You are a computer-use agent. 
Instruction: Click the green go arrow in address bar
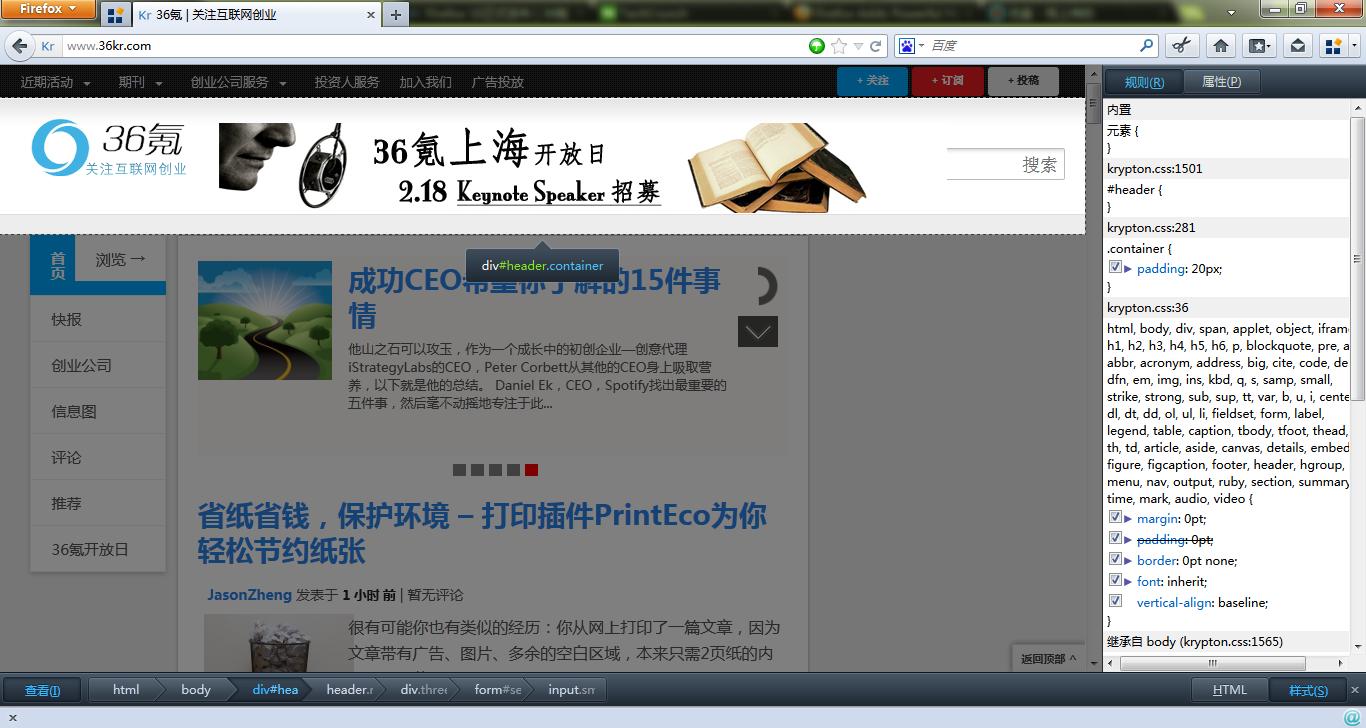pyautogui.click(x=817, y=46)
